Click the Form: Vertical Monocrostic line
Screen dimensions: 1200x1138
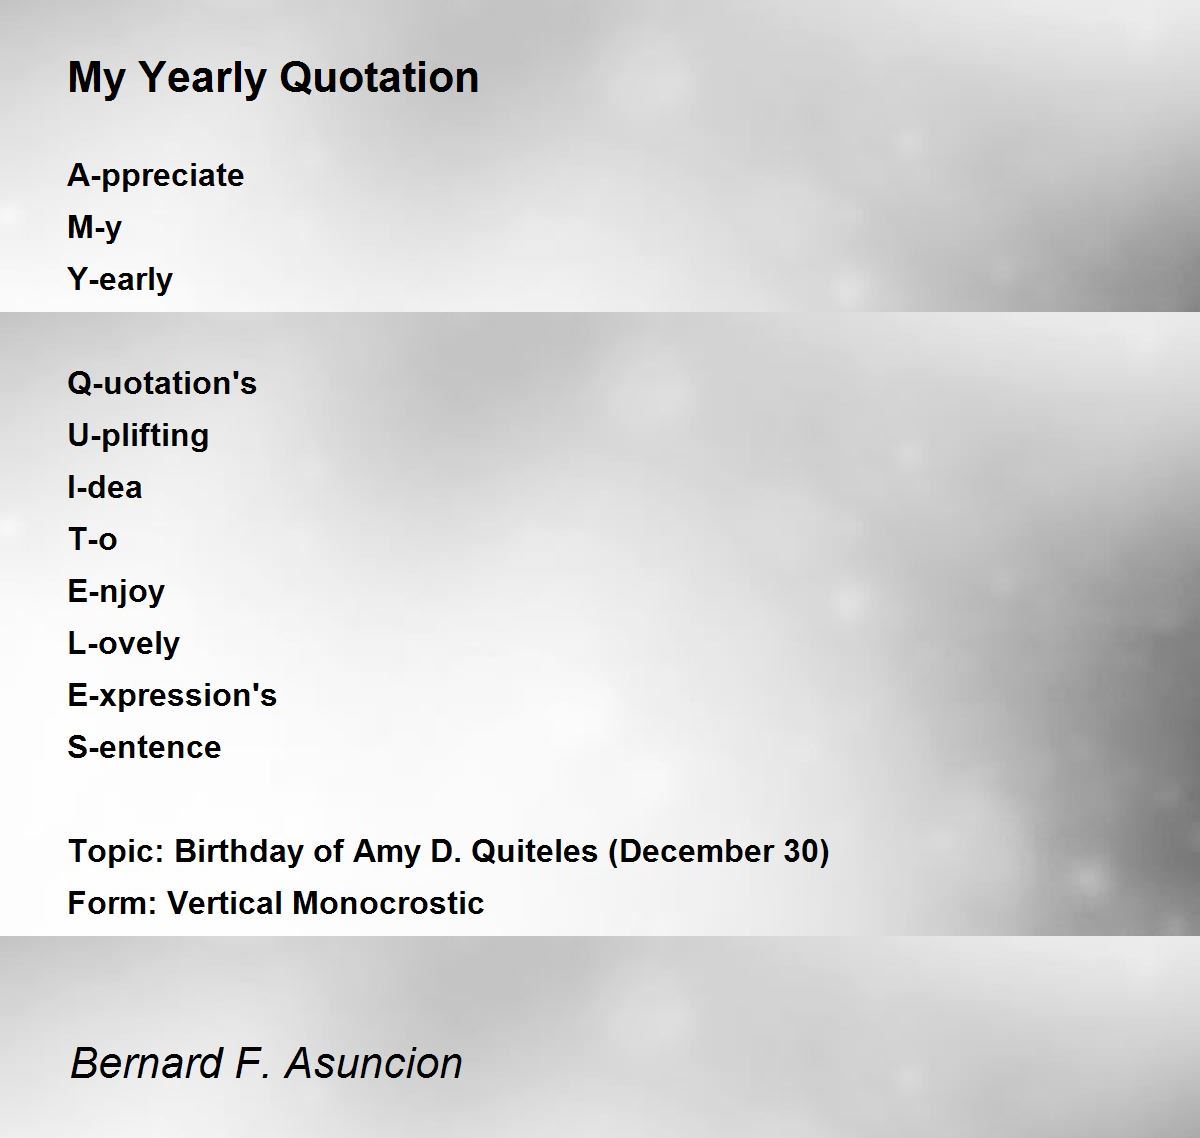pyautogui.click(x=276, y=903)
